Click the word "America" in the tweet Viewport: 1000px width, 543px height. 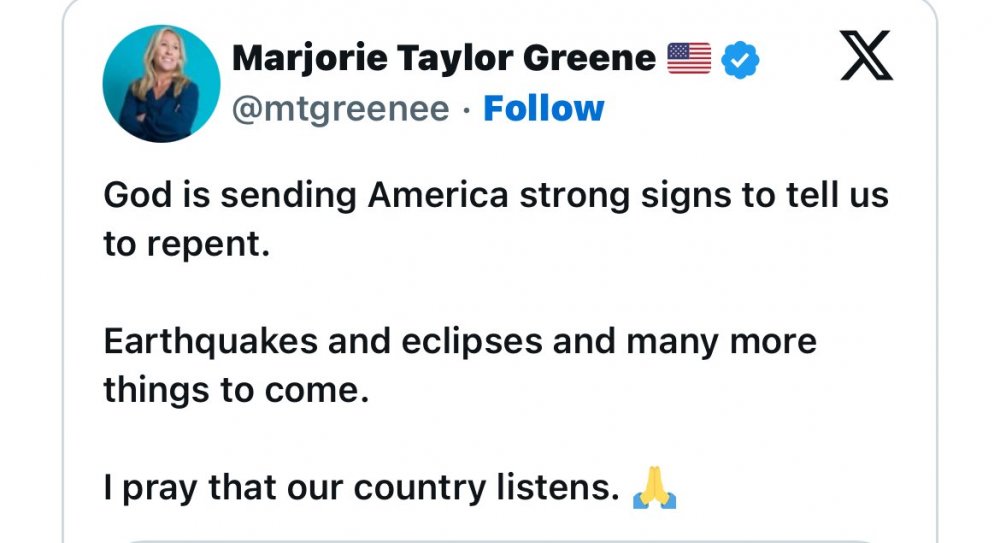tap(437, 195)
